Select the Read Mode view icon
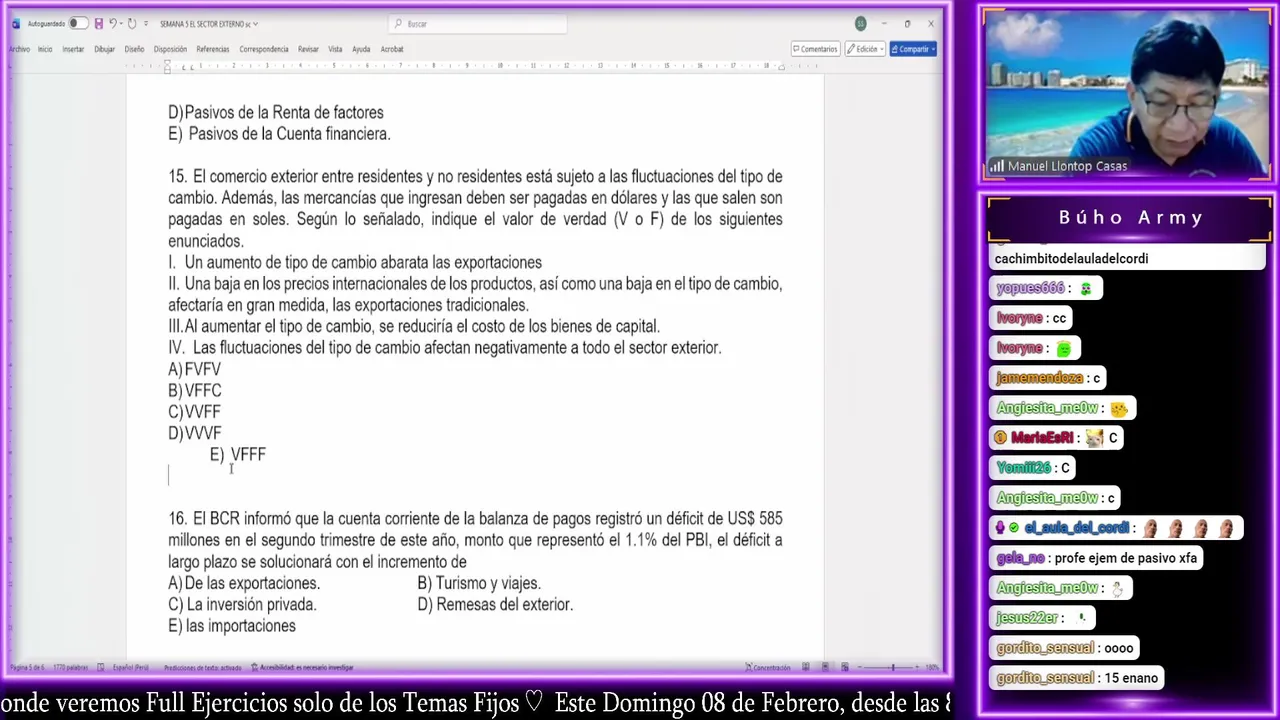Screen dimensions: 1280x720 806,667
